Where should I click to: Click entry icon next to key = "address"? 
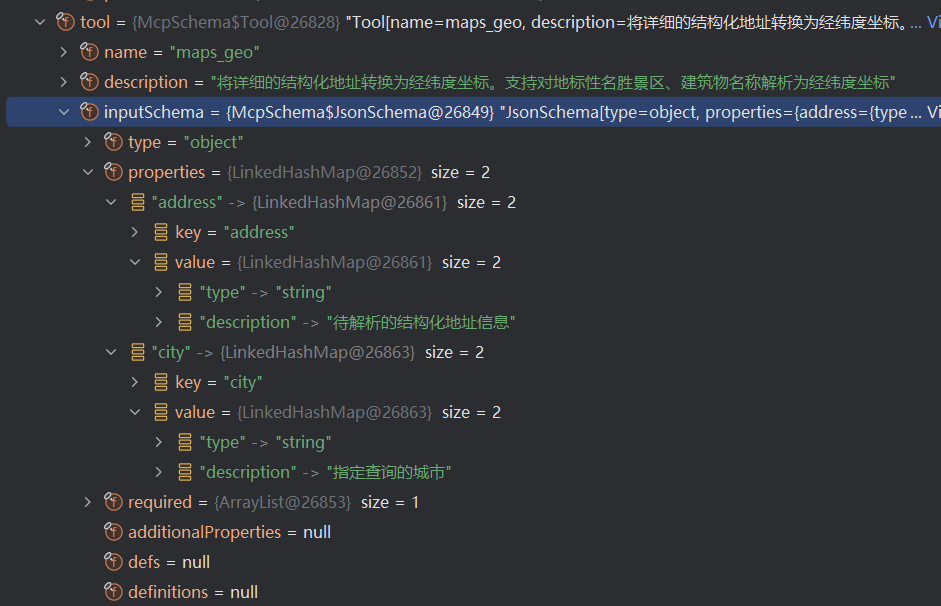tap(161, 232)
